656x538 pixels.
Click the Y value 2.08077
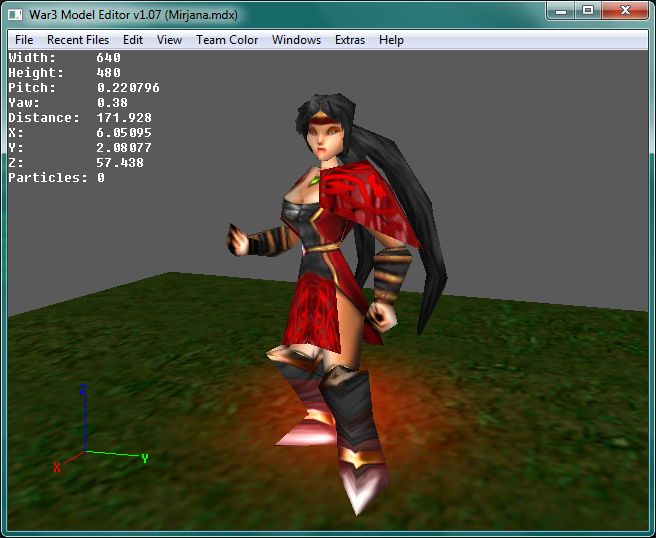tap(124, 148)
